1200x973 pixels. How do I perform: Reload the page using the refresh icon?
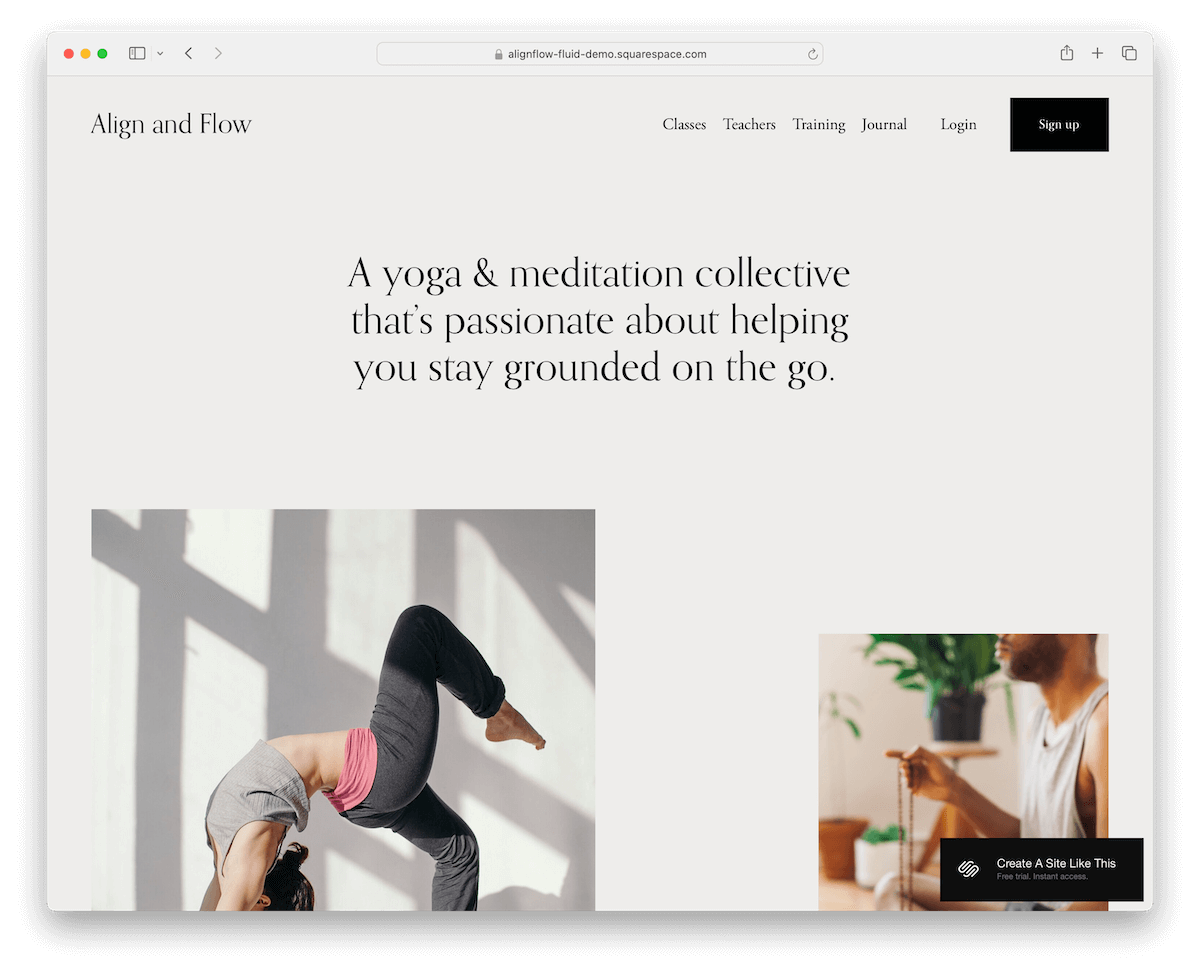[813, 54]
